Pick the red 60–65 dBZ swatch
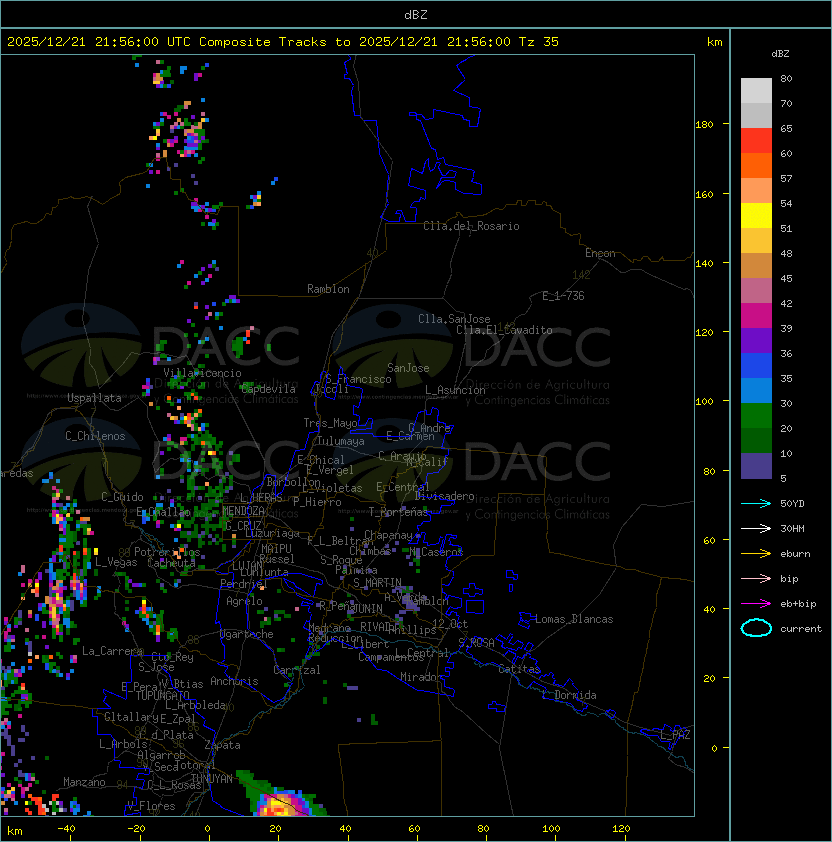 (756, 141)
